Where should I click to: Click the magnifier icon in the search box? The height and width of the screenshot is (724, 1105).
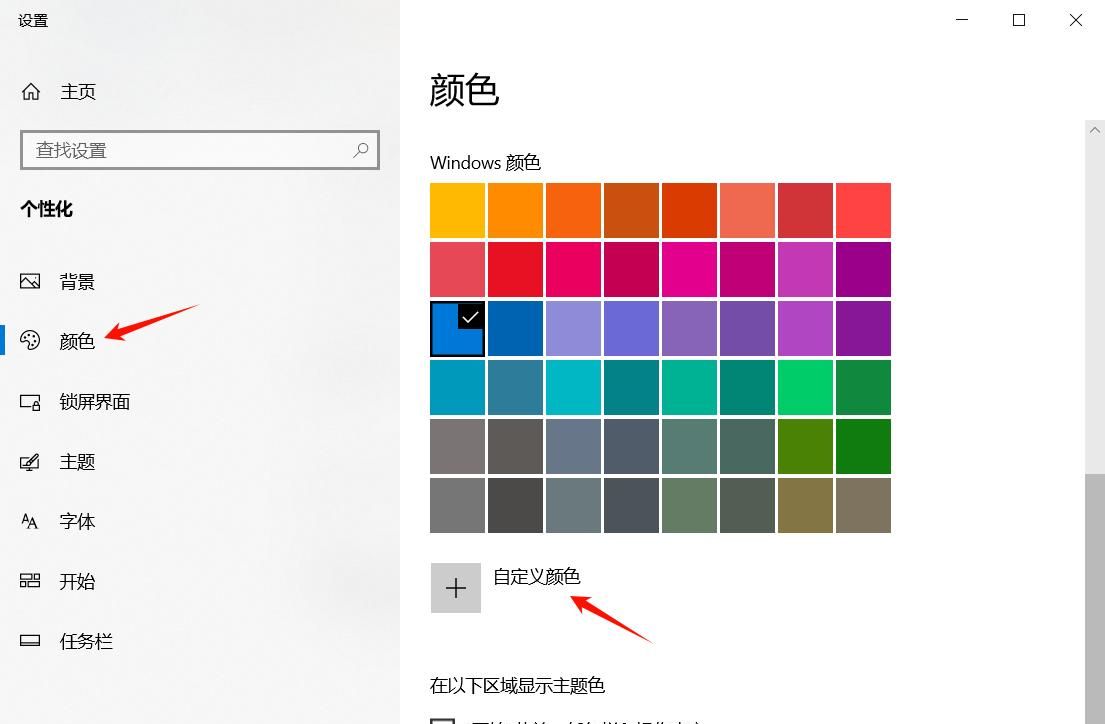pos(360,149)
